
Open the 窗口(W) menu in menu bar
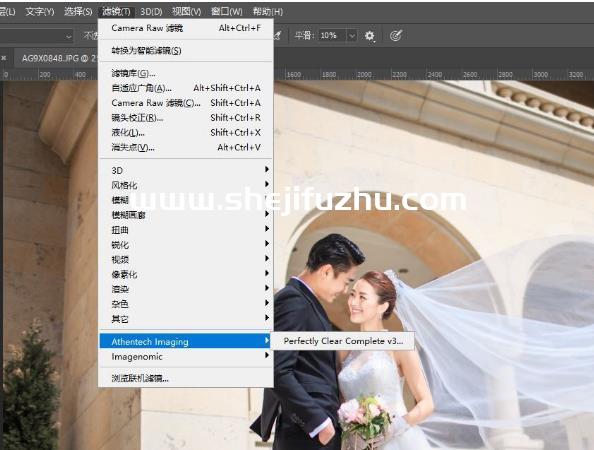pos(226,12)
